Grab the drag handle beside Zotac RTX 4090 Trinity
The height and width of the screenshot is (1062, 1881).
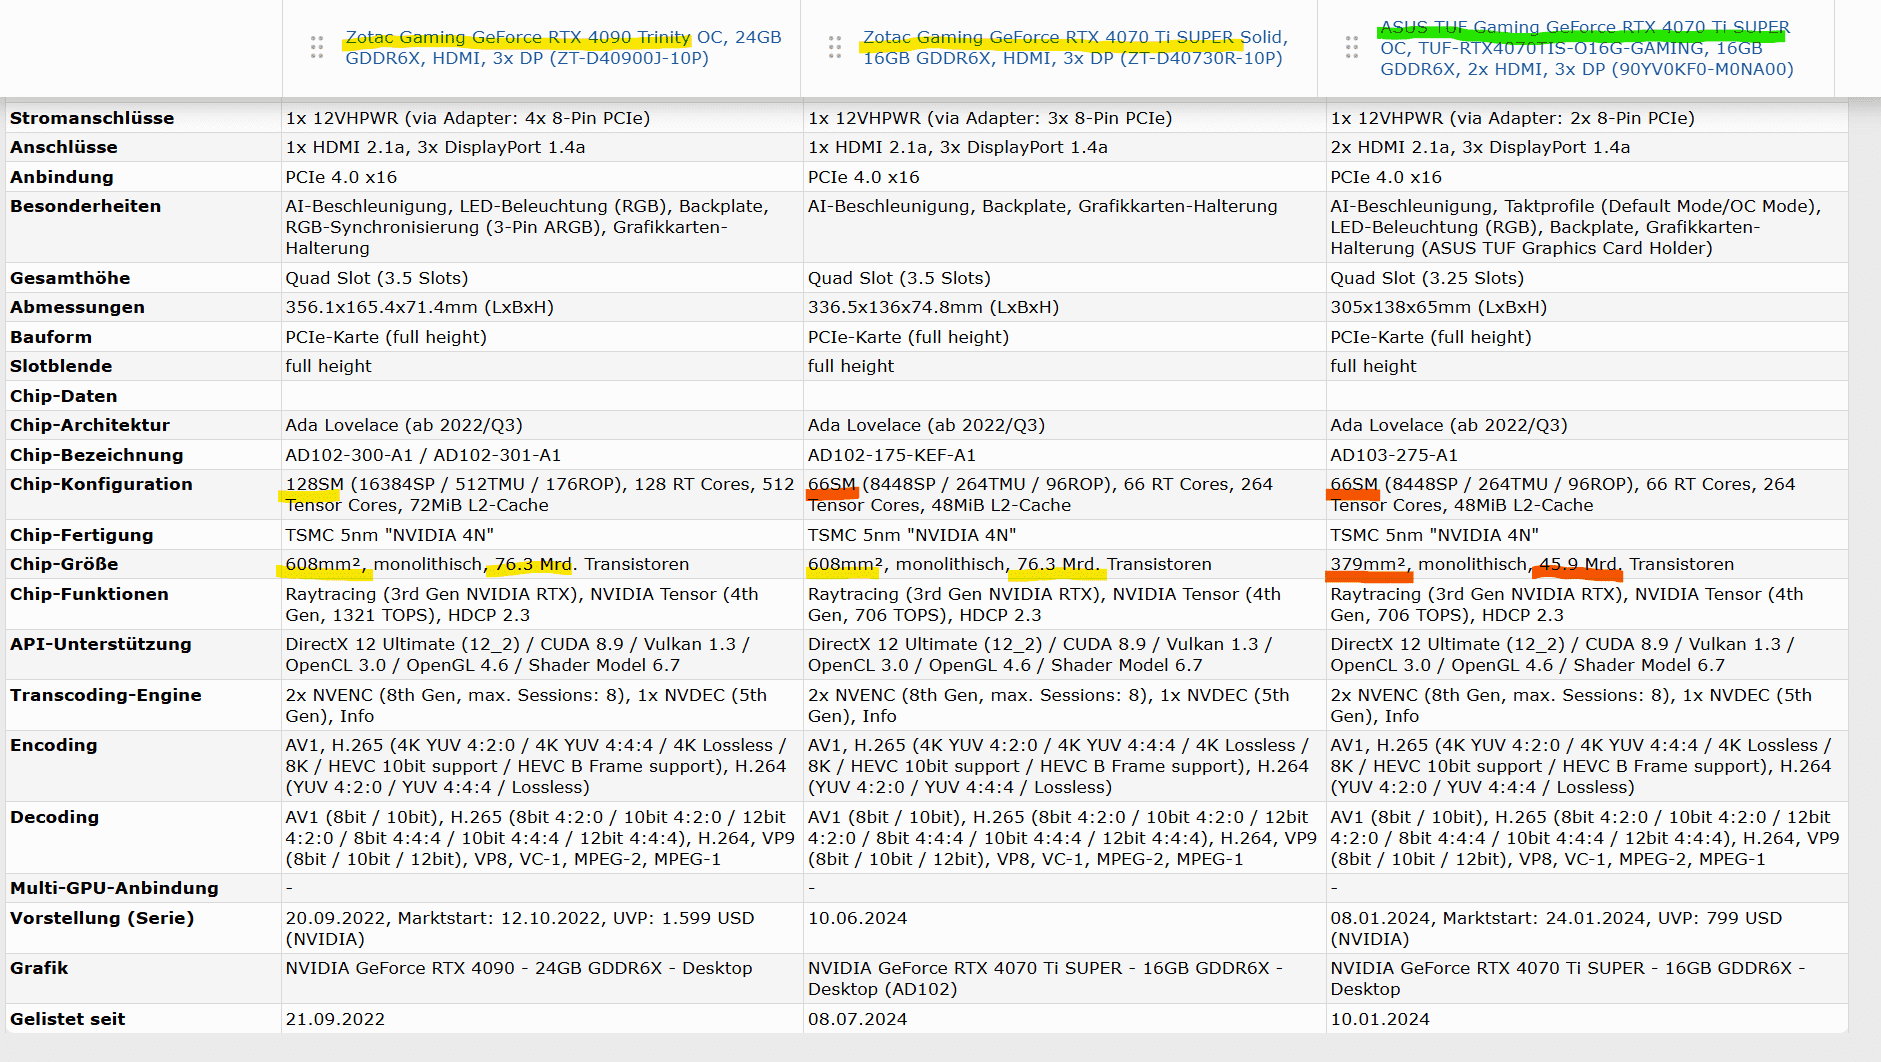tap(317, 47)
